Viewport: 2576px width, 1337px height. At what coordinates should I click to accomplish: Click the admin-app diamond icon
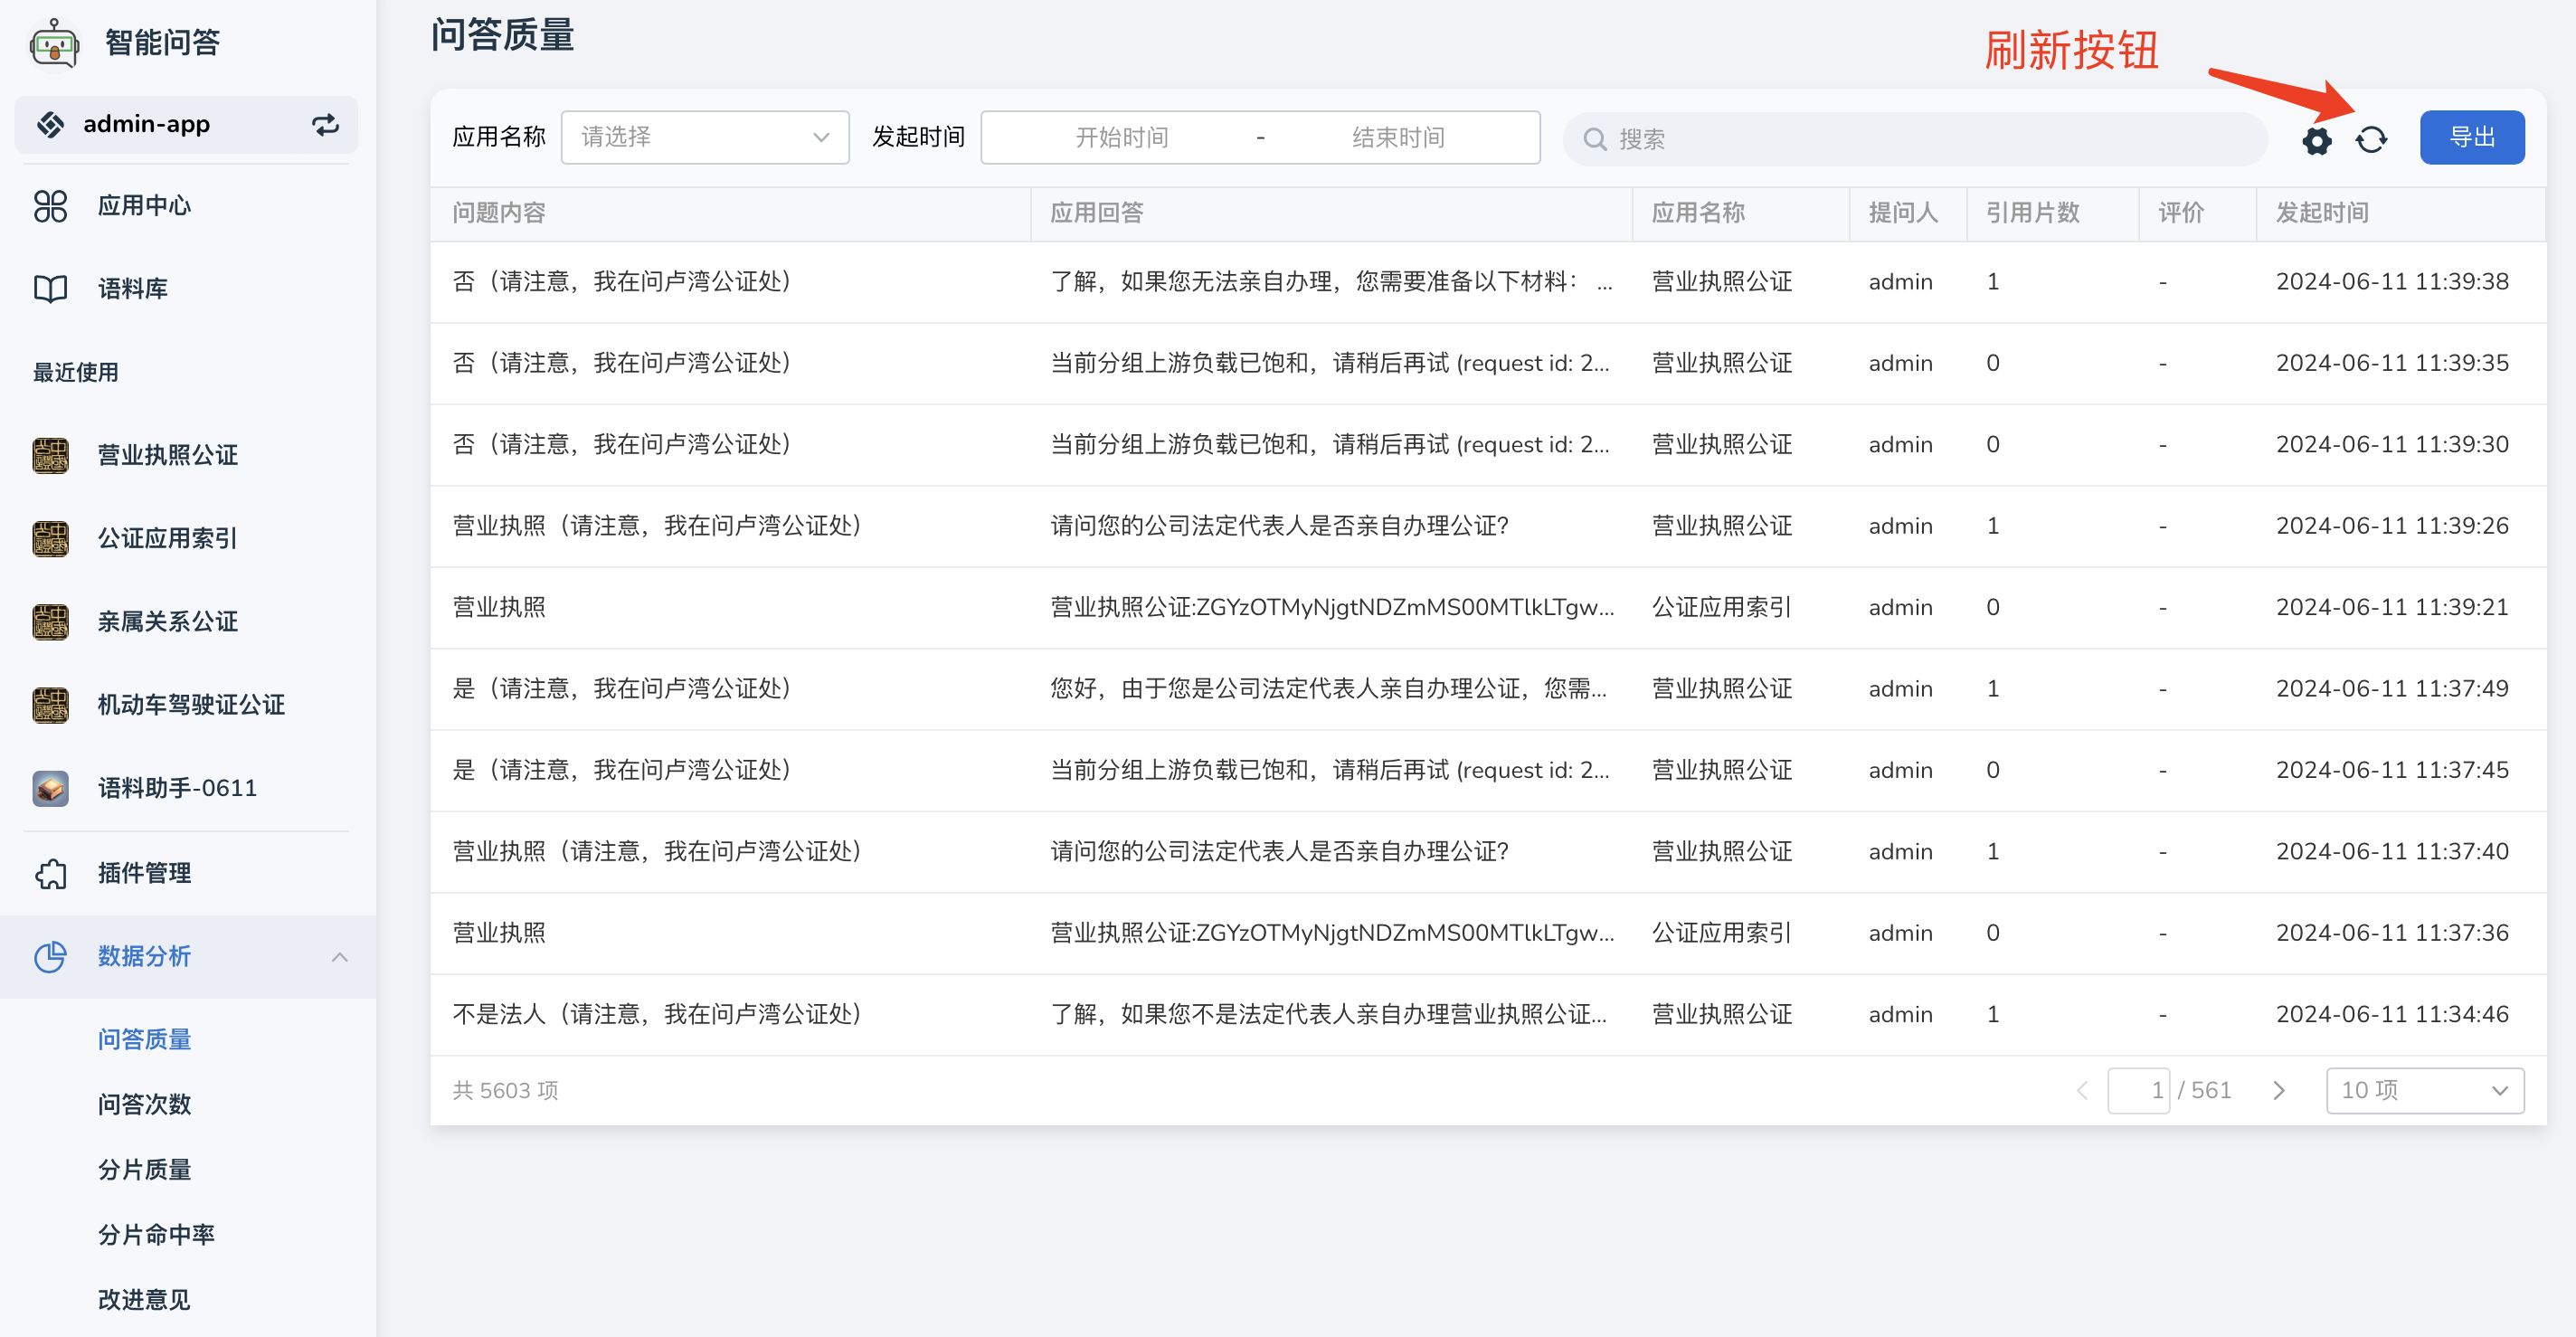tap(51, 124)
